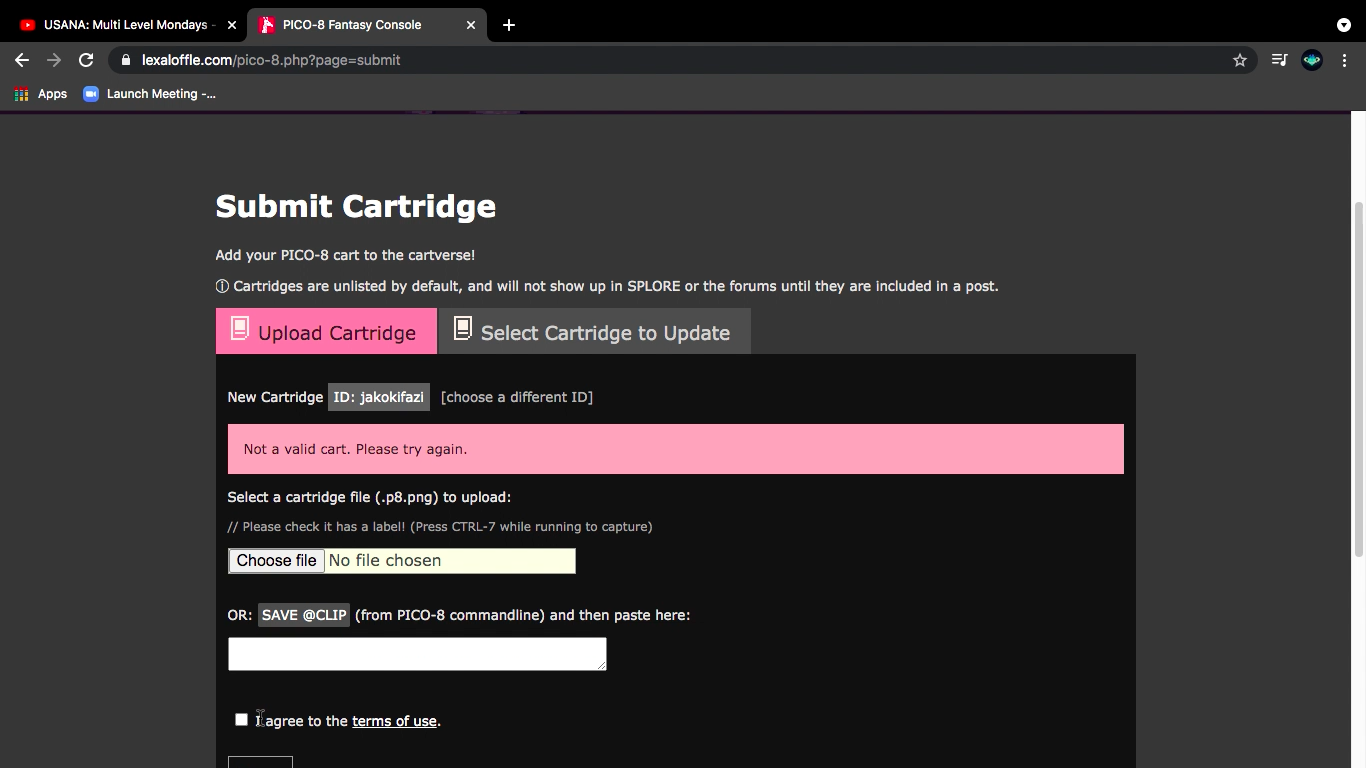The width and height of the screenshot is (1366, 768).
Task: Bookmark this page with the star icon
Action: (1240, 60)
